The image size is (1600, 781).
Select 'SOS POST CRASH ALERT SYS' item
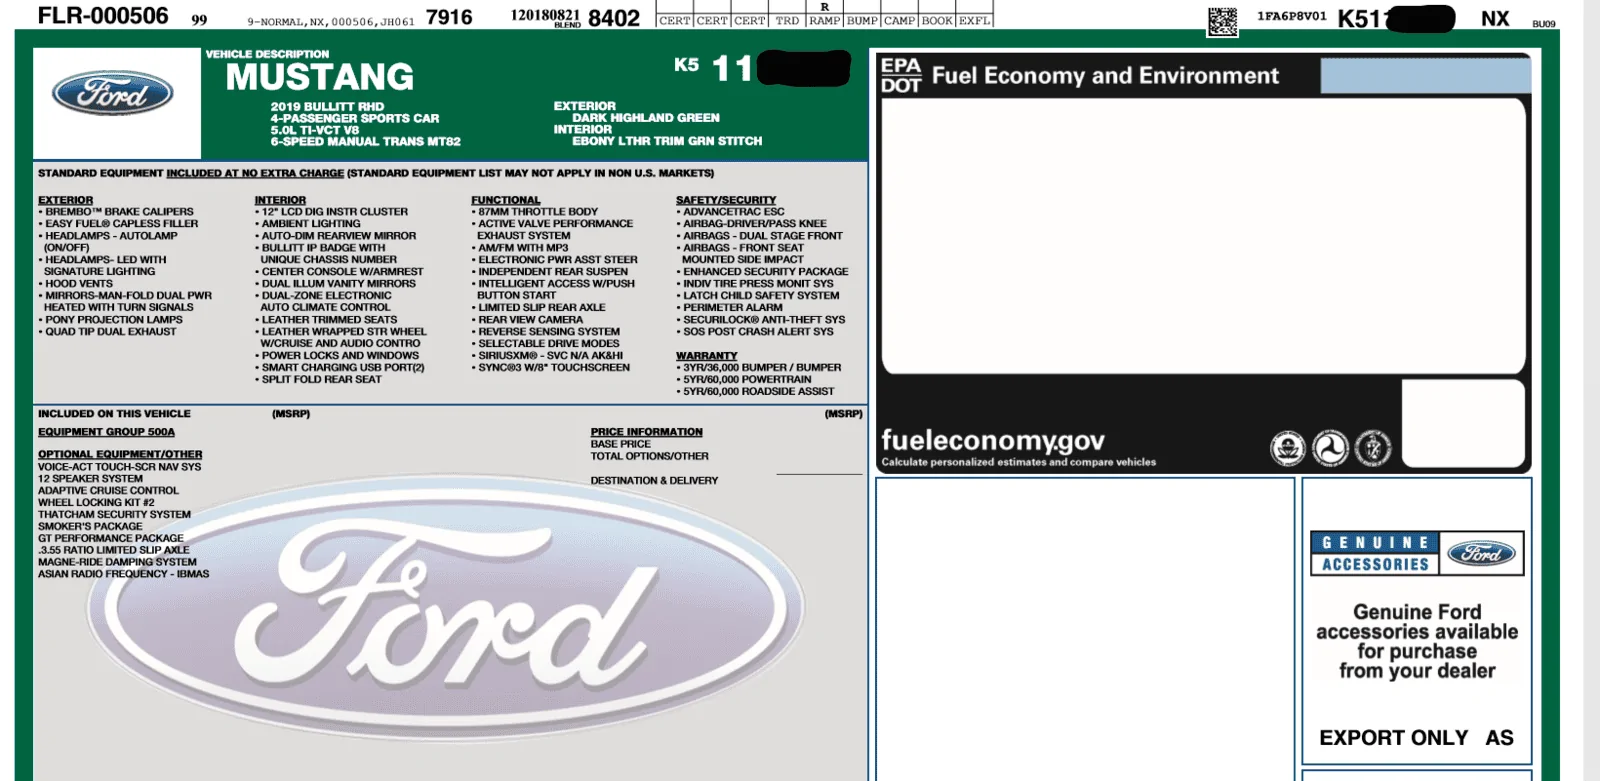click(755, 332)
